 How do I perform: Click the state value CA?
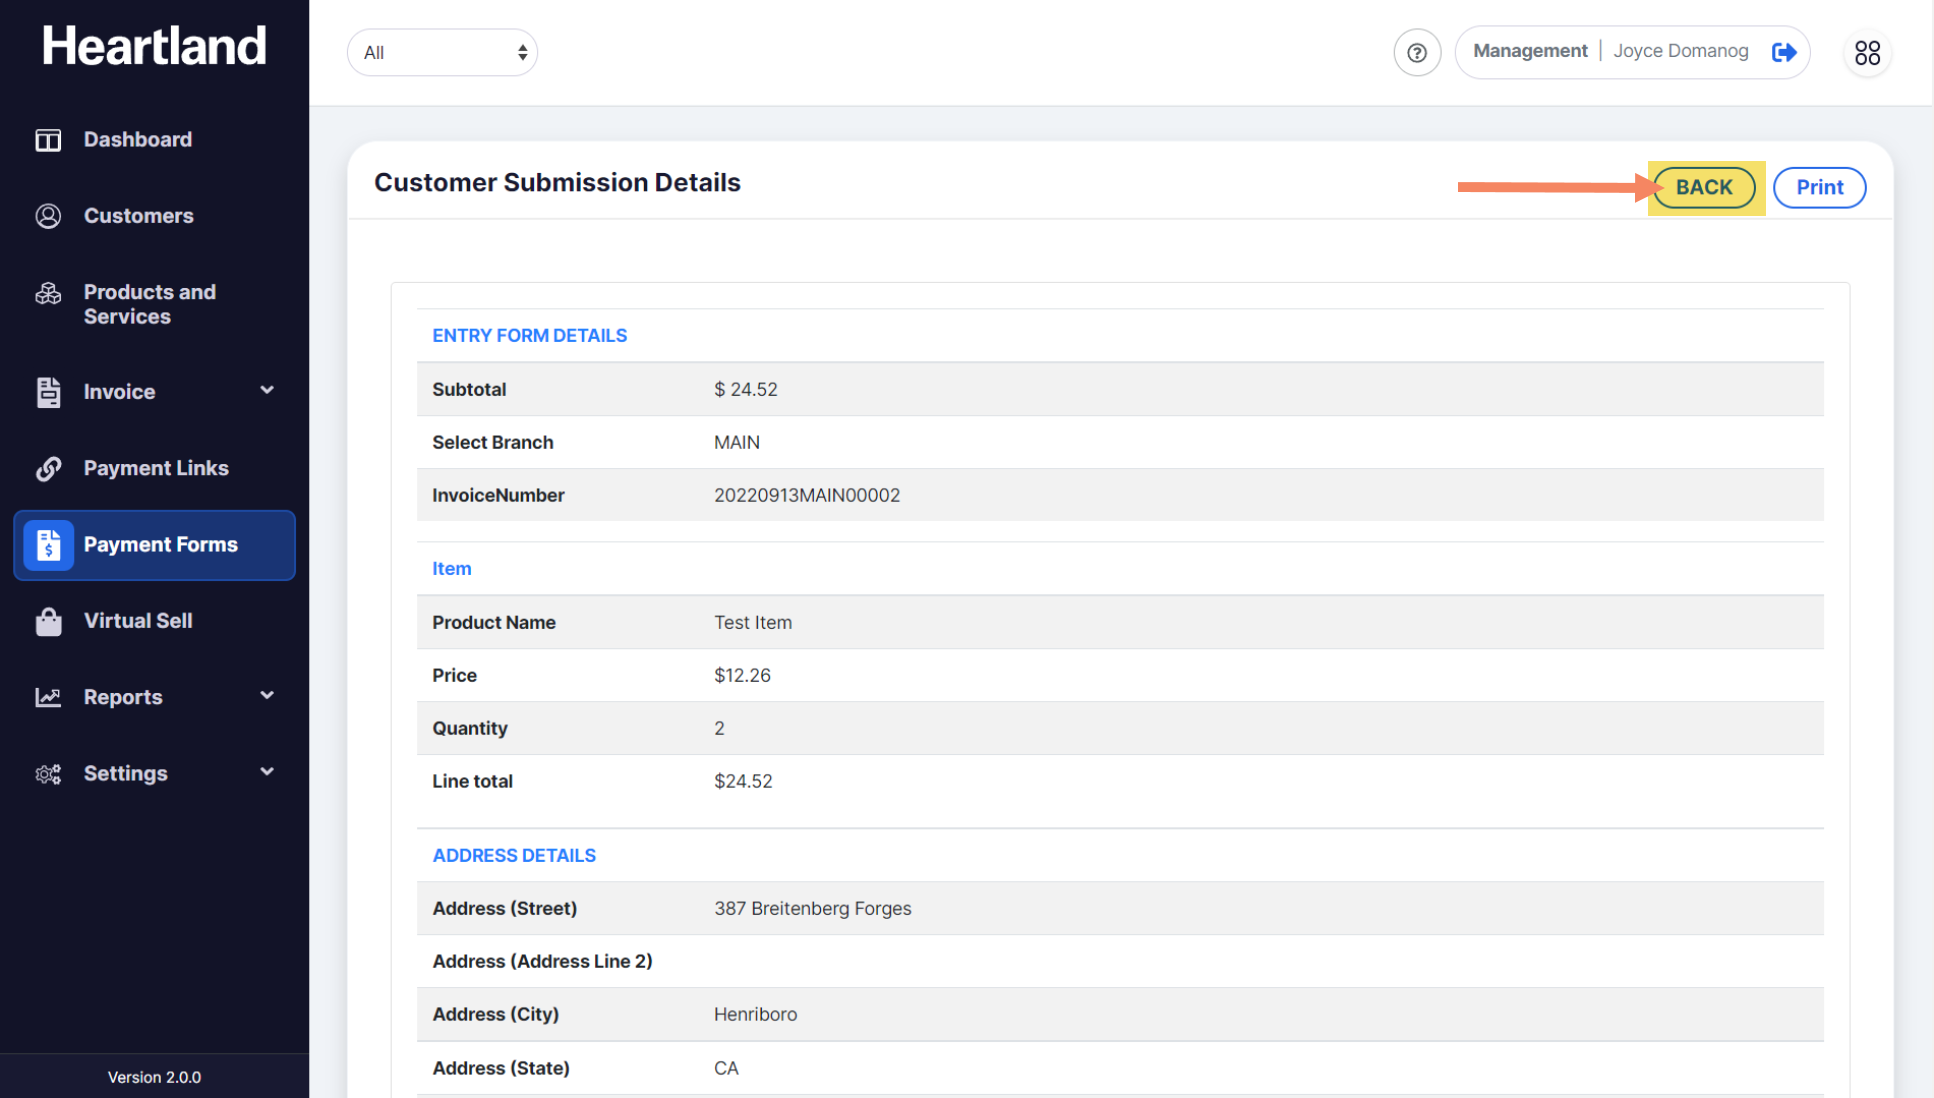pyautogui.click(x=726, y=1068)
